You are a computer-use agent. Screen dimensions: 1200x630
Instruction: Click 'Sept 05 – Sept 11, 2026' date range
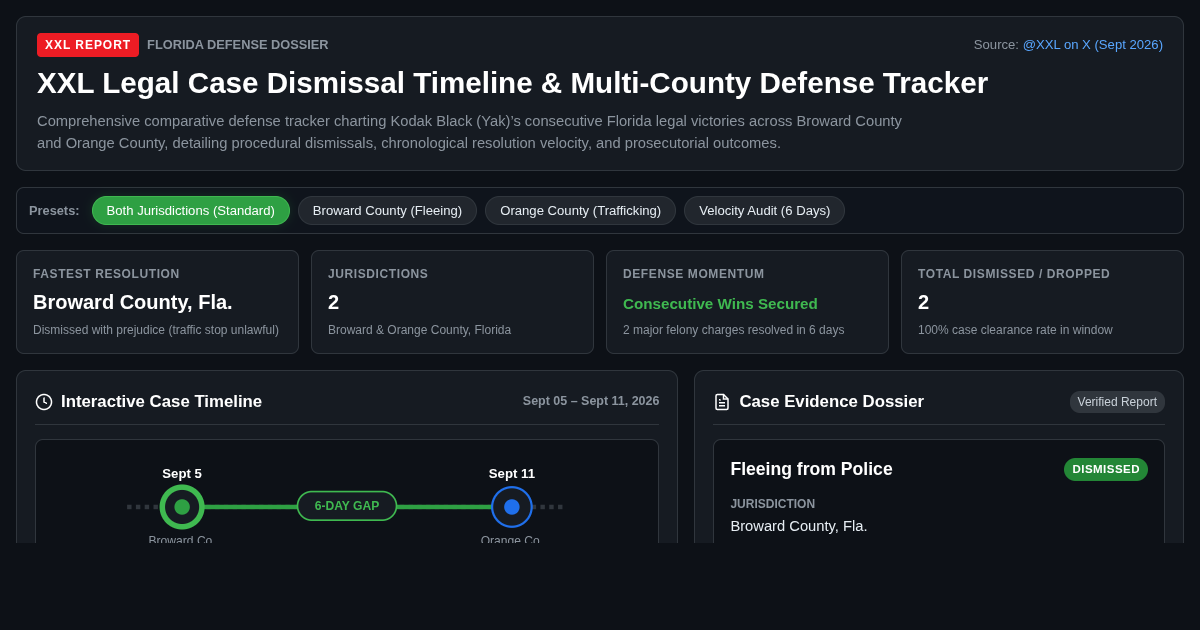(x=591, y=401)
